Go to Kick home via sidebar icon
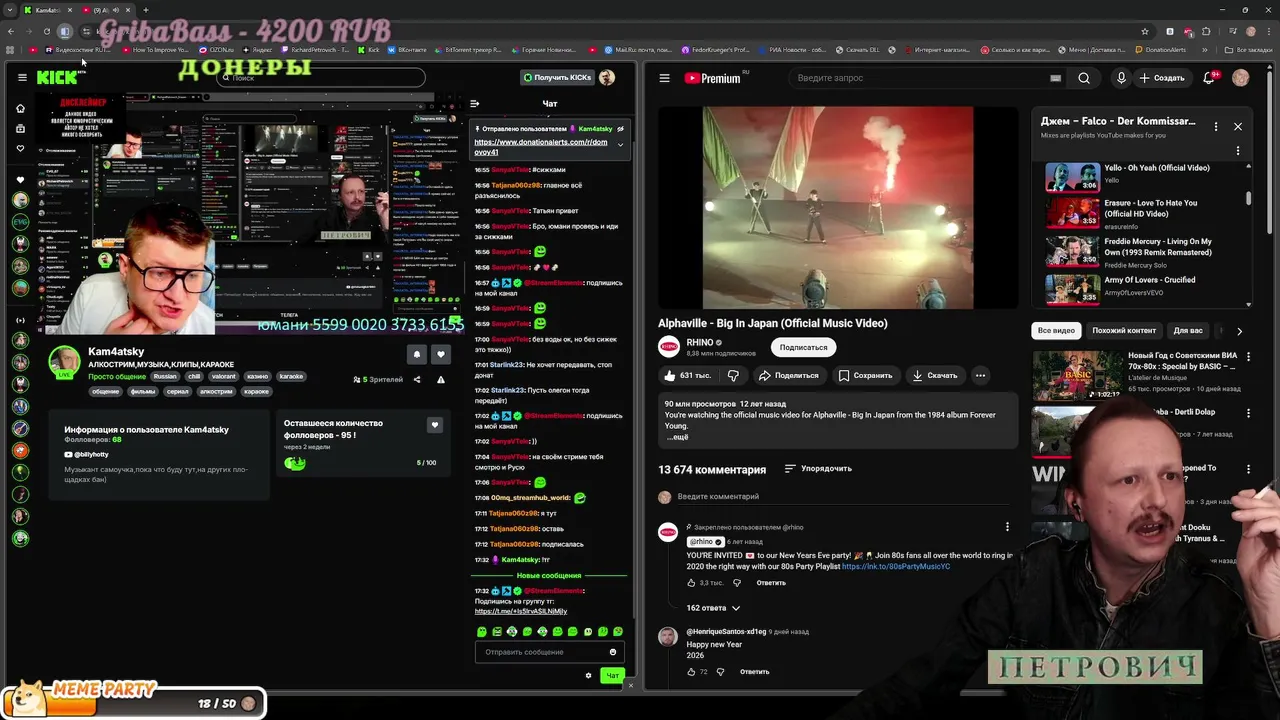The width and height of the screenshot is (1280, 720). (20, 108)
